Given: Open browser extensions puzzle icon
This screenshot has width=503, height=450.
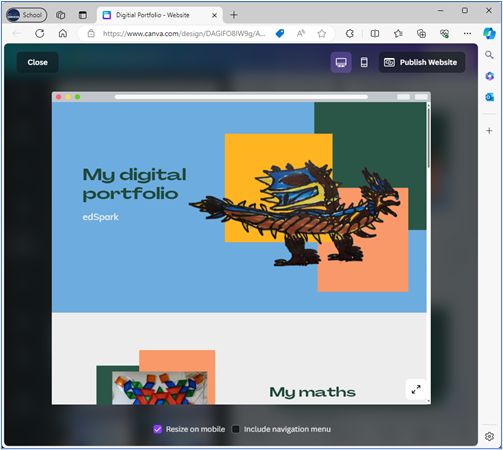Looking at the screenshot, I should click(350, 33).
